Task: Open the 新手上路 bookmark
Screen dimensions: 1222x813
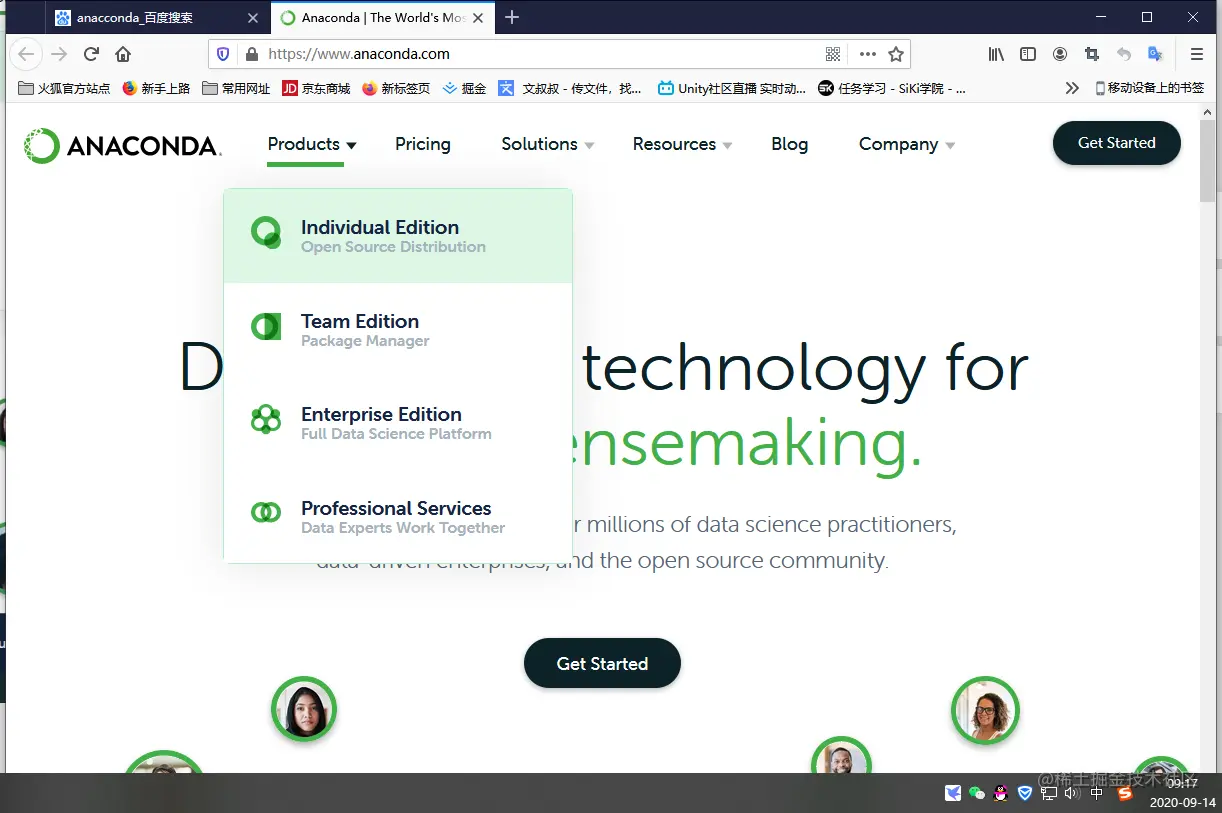Action: pos(156,88)
